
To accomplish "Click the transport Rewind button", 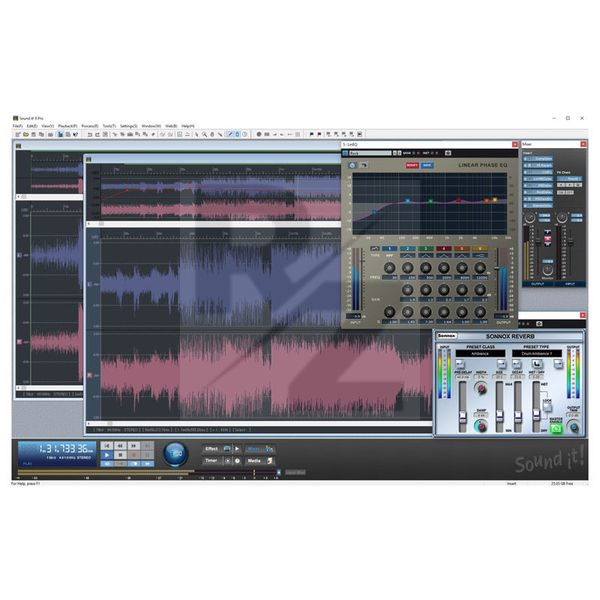I will (x=120, y=446).
